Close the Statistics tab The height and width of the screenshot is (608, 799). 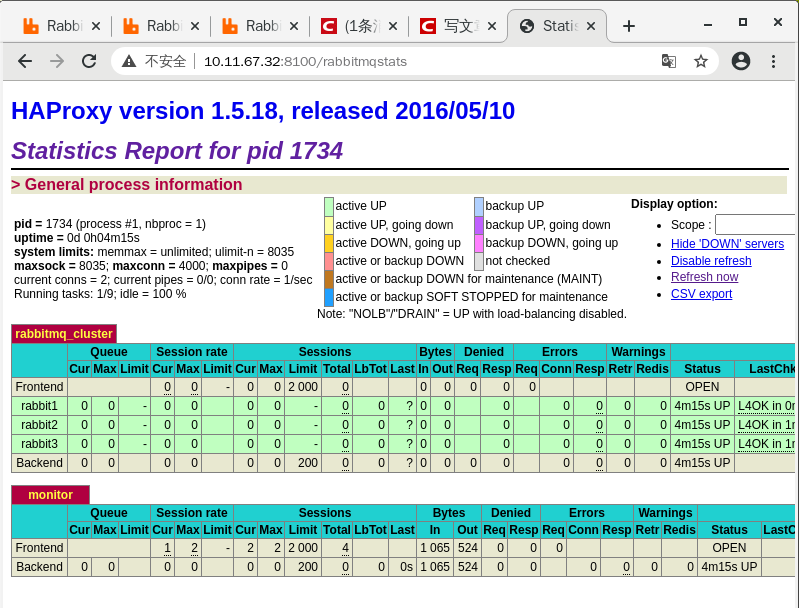(x=591, y=26)
